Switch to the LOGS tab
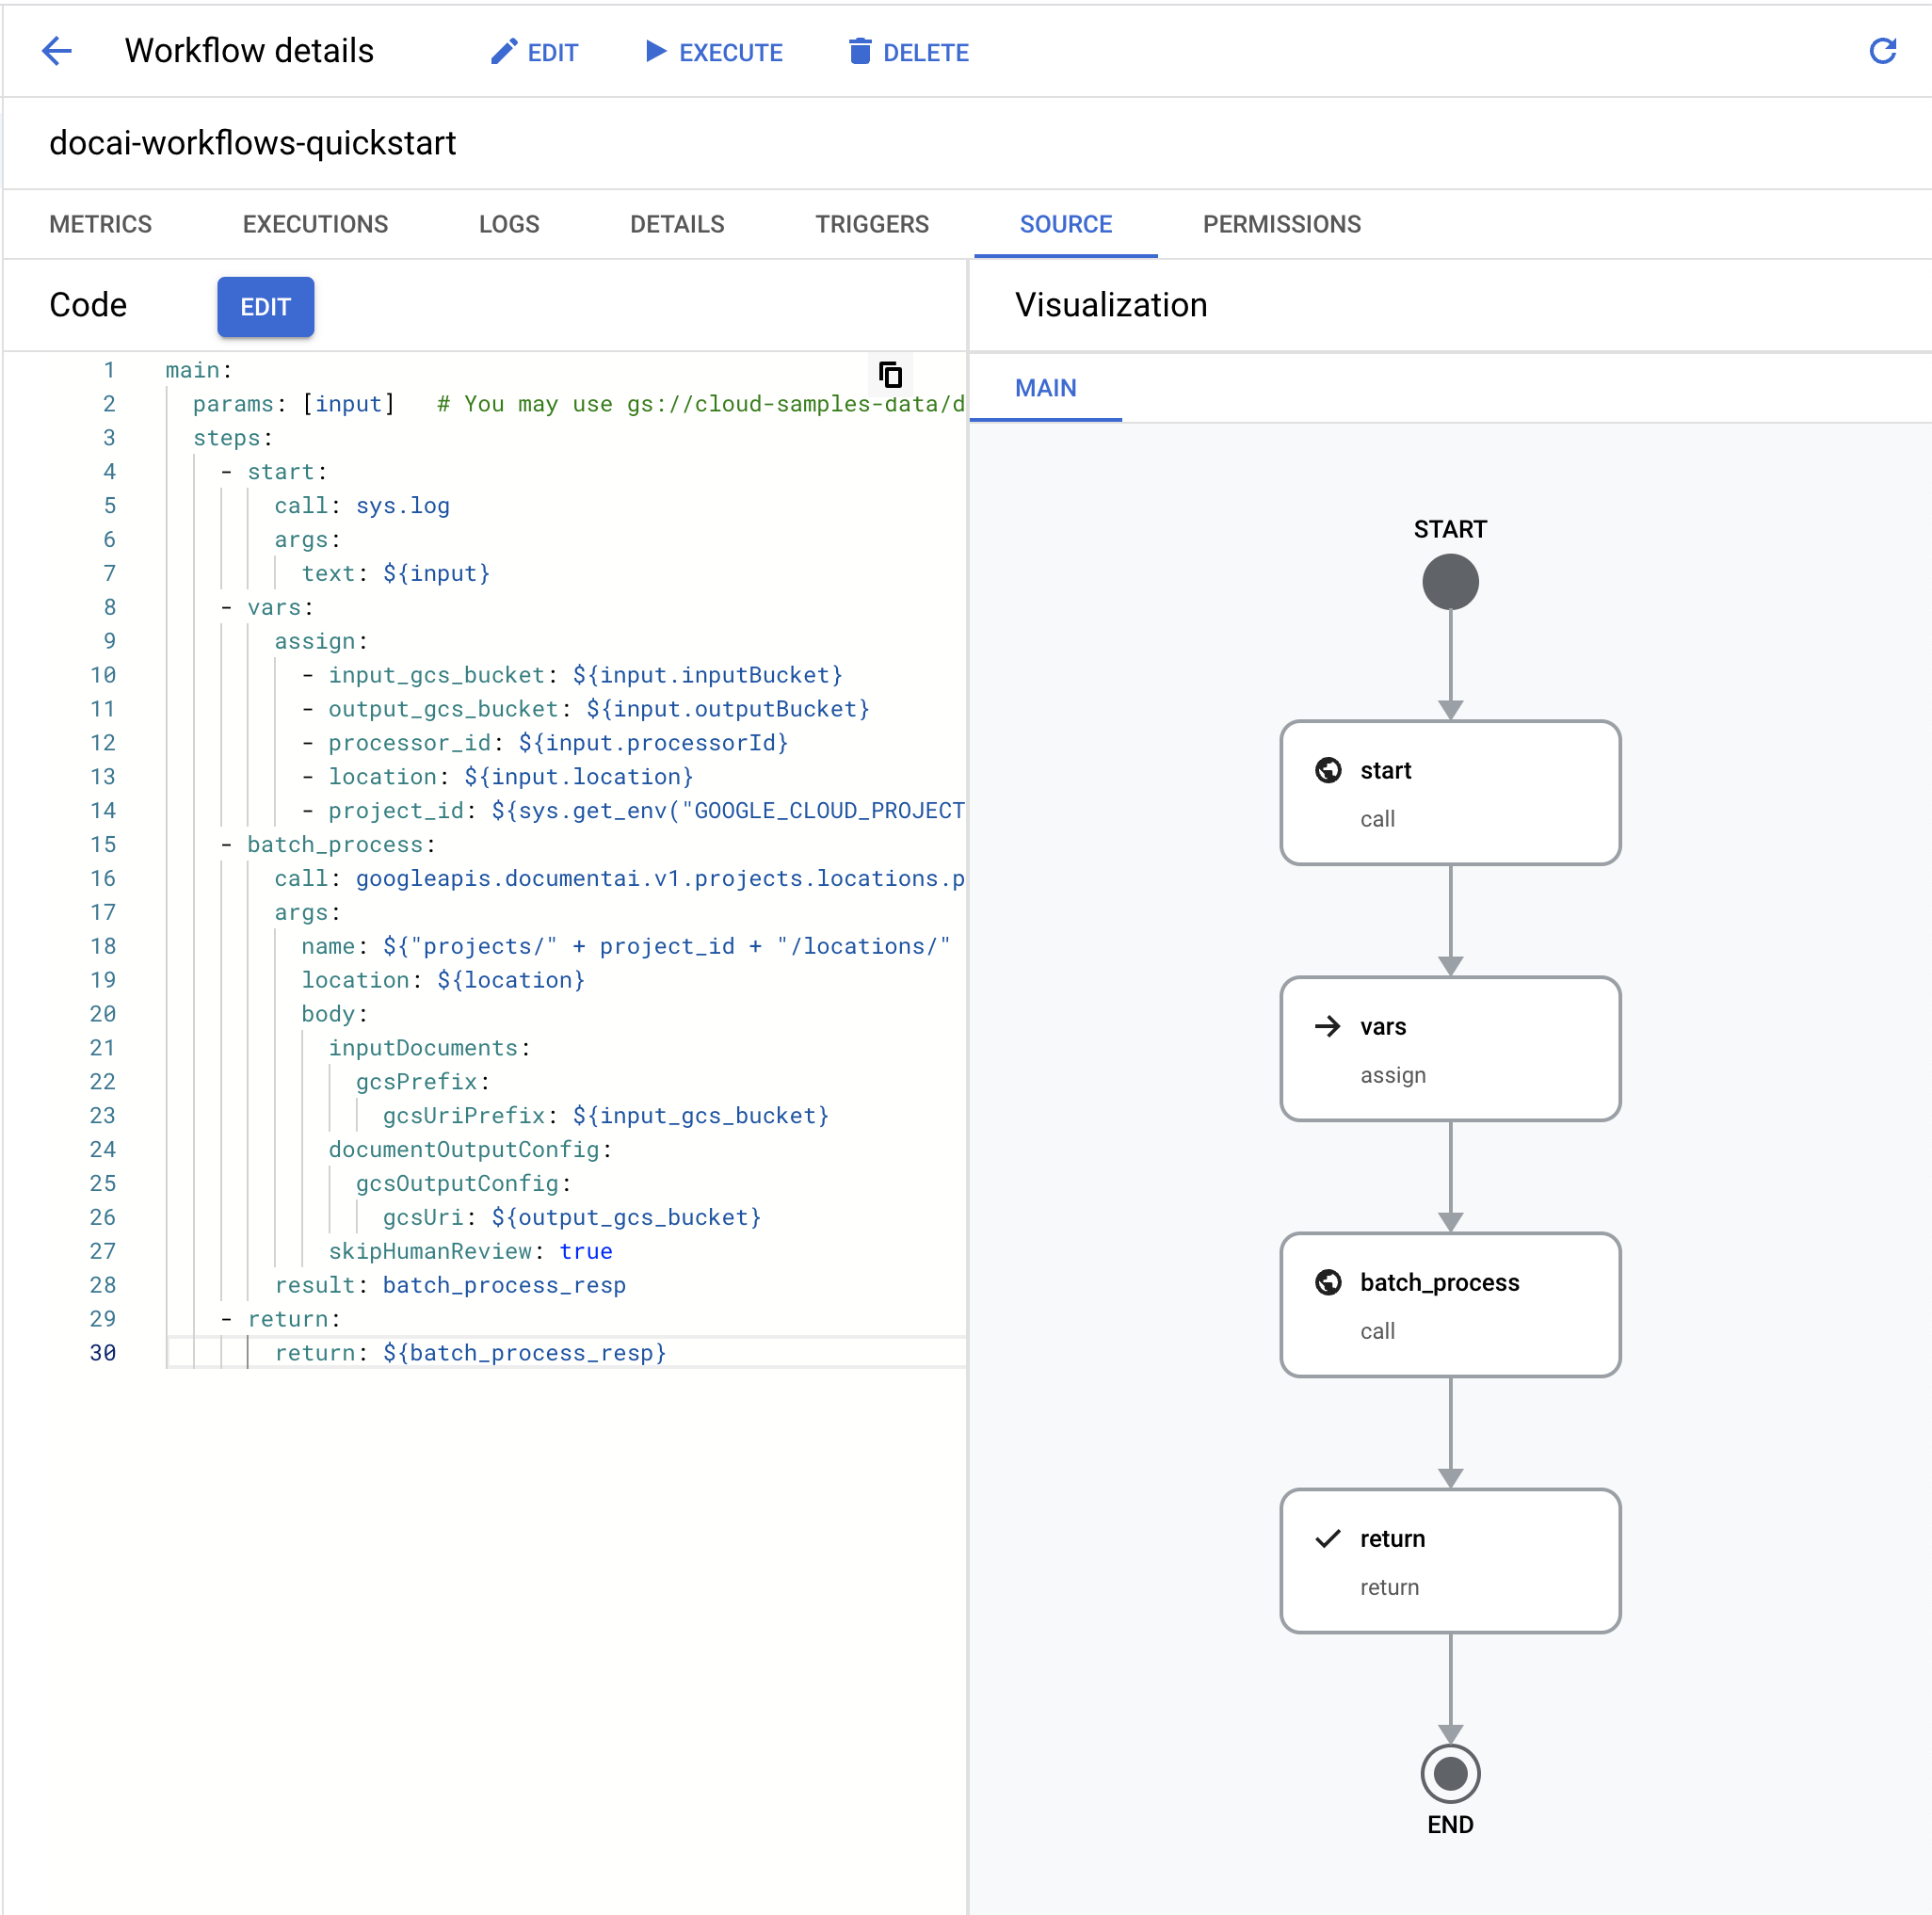The width and height of the screenshot is (1932, 1915). click(x=509, y=224)
